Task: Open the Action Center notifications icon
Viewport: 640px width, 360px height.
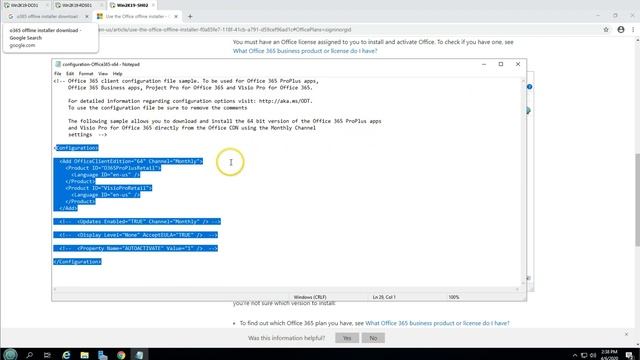Action: point(629,355)
